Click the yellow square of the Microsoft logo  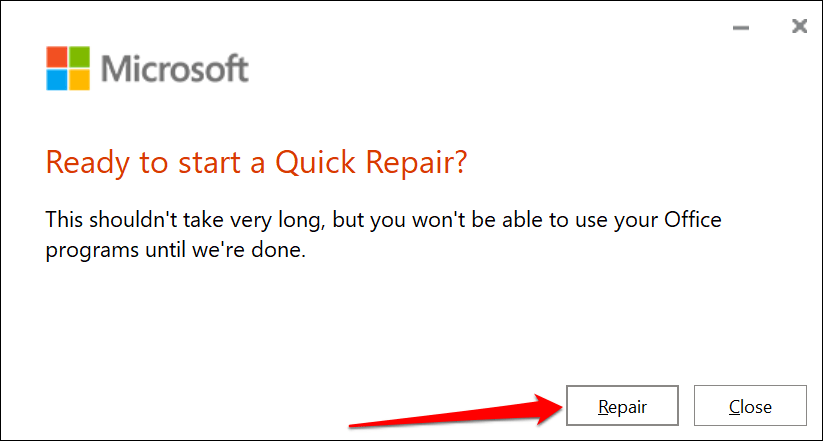[81, 78]
